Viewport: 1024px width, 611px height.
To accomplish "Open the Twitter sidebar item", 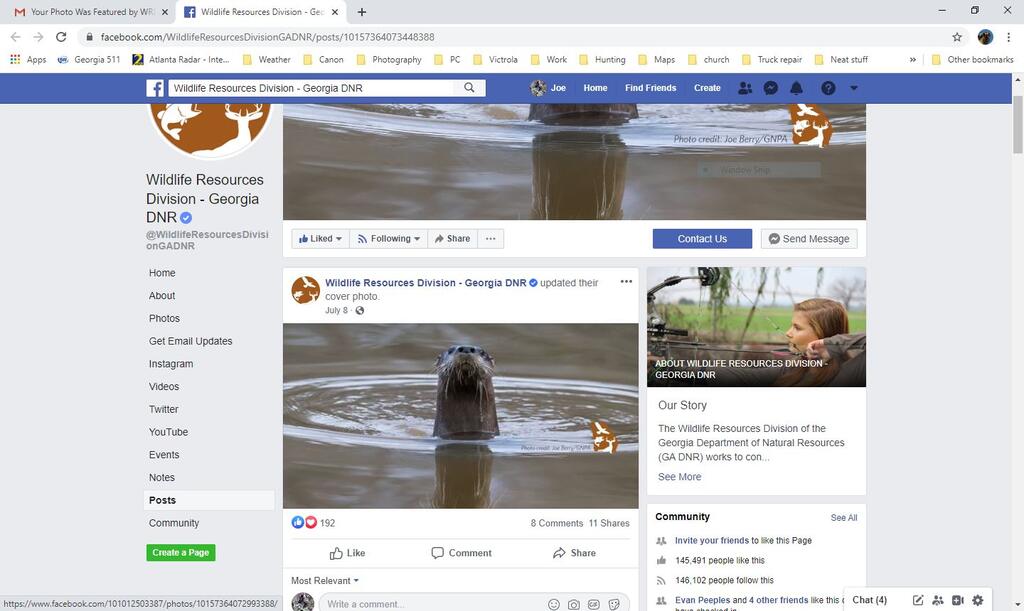I will point(163,410).
